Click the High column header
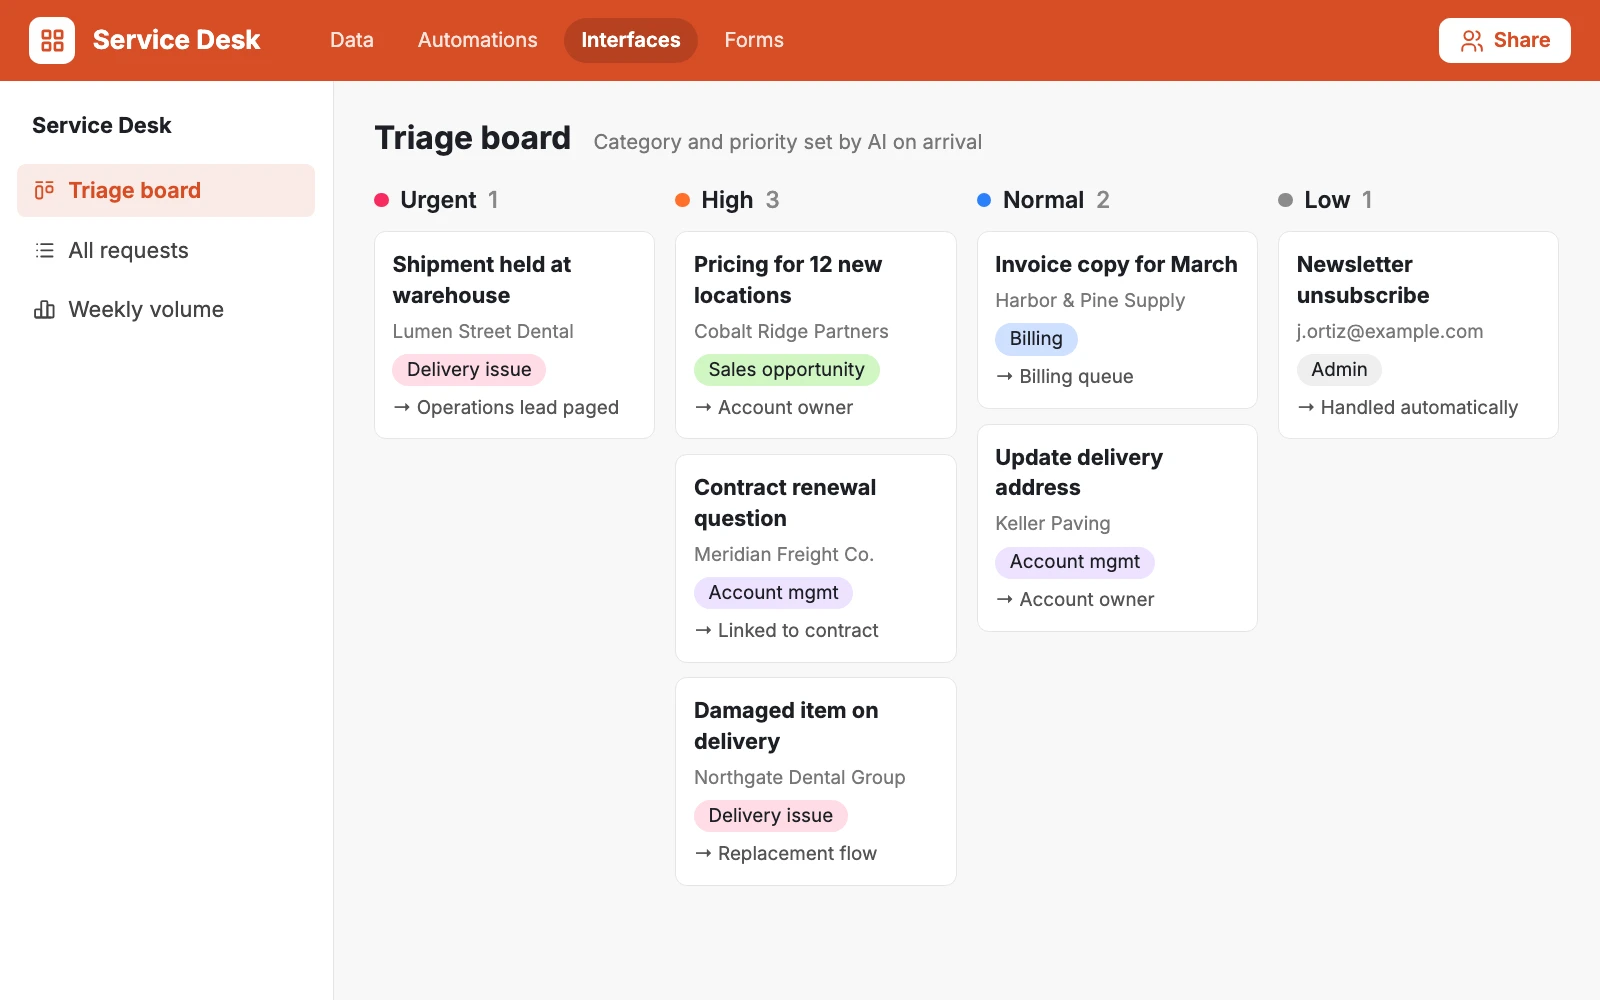This screenshot has width=1600, height=1000. [x=727, y=200]
